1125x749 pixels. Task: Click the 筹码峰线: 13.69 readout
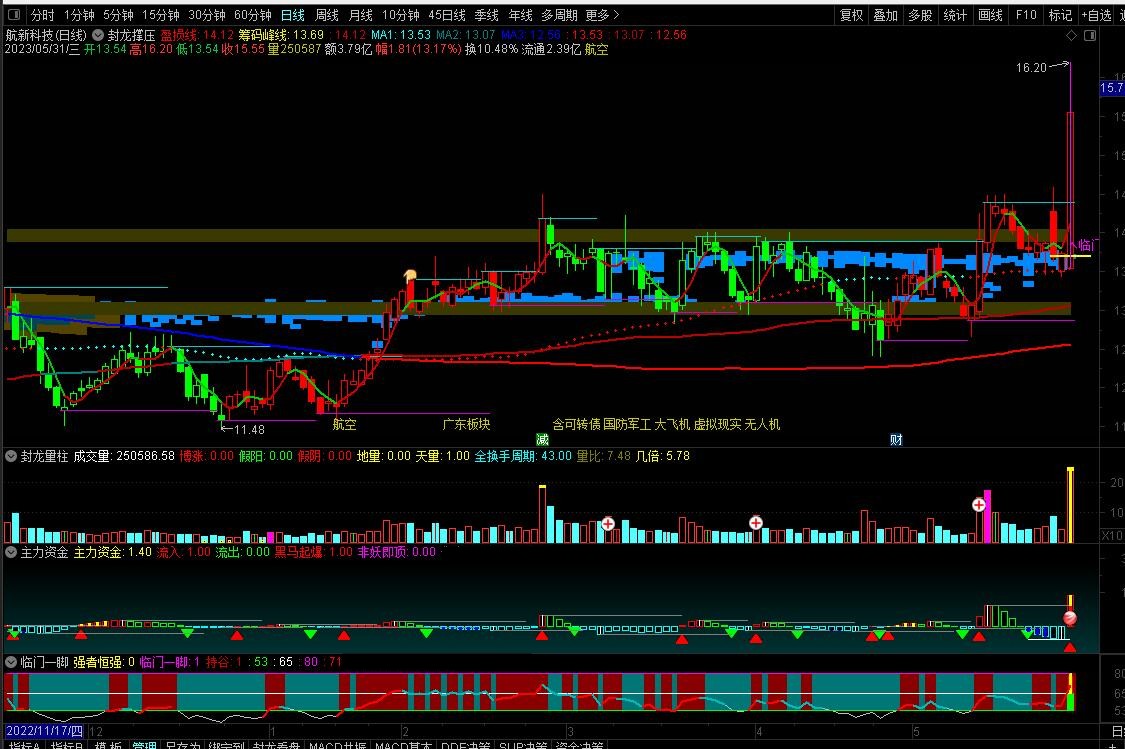281,34
